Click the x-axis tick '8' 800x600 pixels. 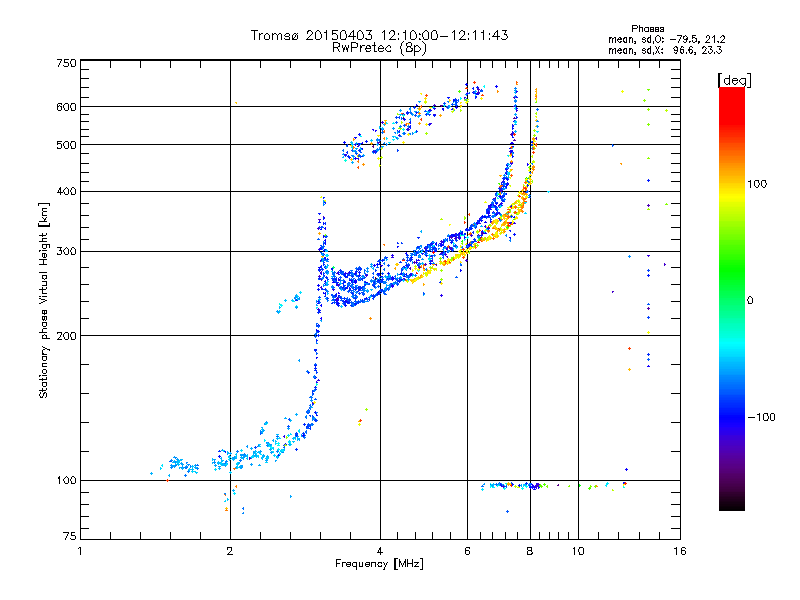coord(530,551)
